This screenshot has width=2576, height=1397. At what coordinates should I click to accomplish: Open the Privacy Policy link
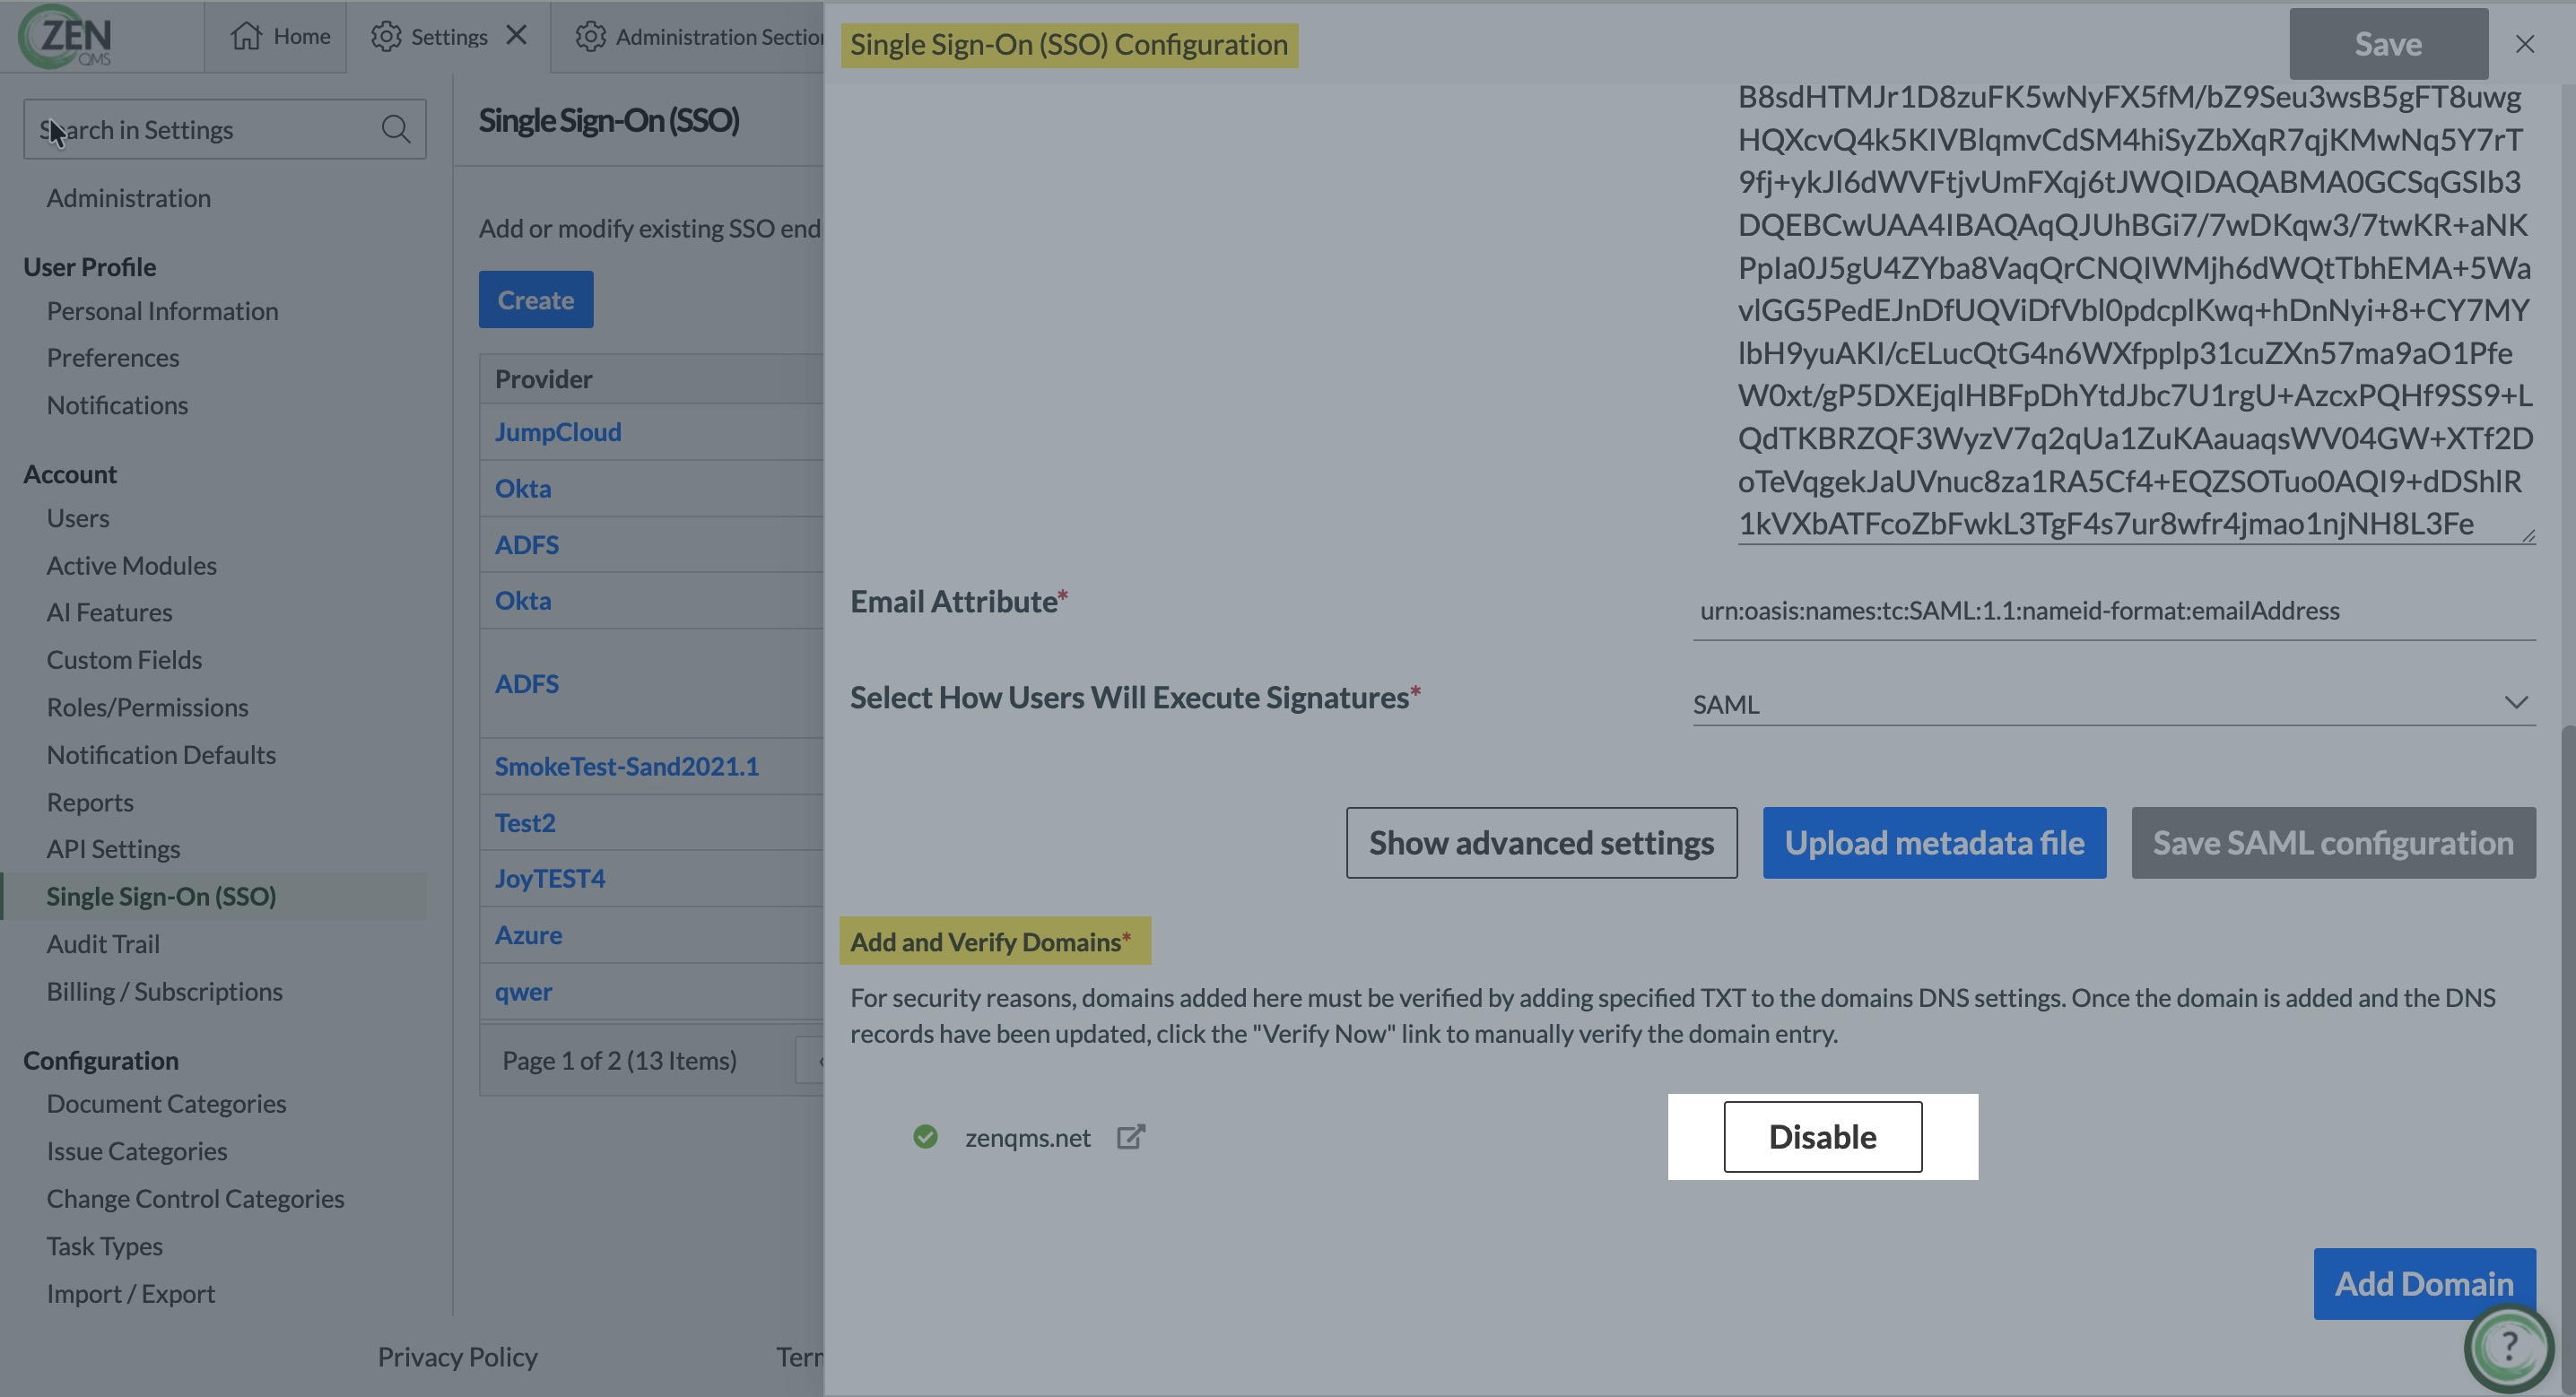click(x=457, y=1357)
